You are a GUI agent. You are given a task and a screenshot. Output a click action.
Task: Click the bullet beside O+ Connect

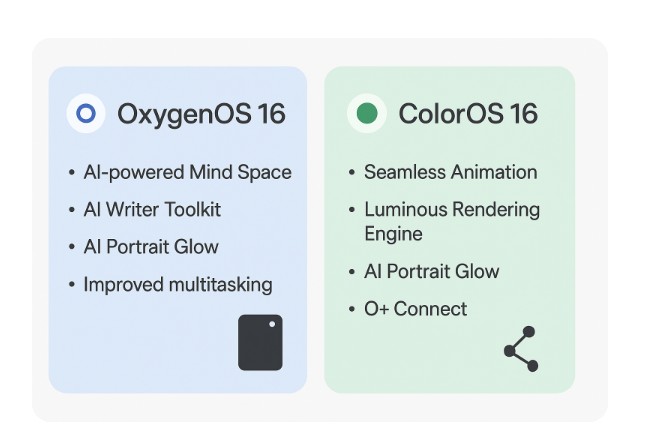(x=352, y=310)
